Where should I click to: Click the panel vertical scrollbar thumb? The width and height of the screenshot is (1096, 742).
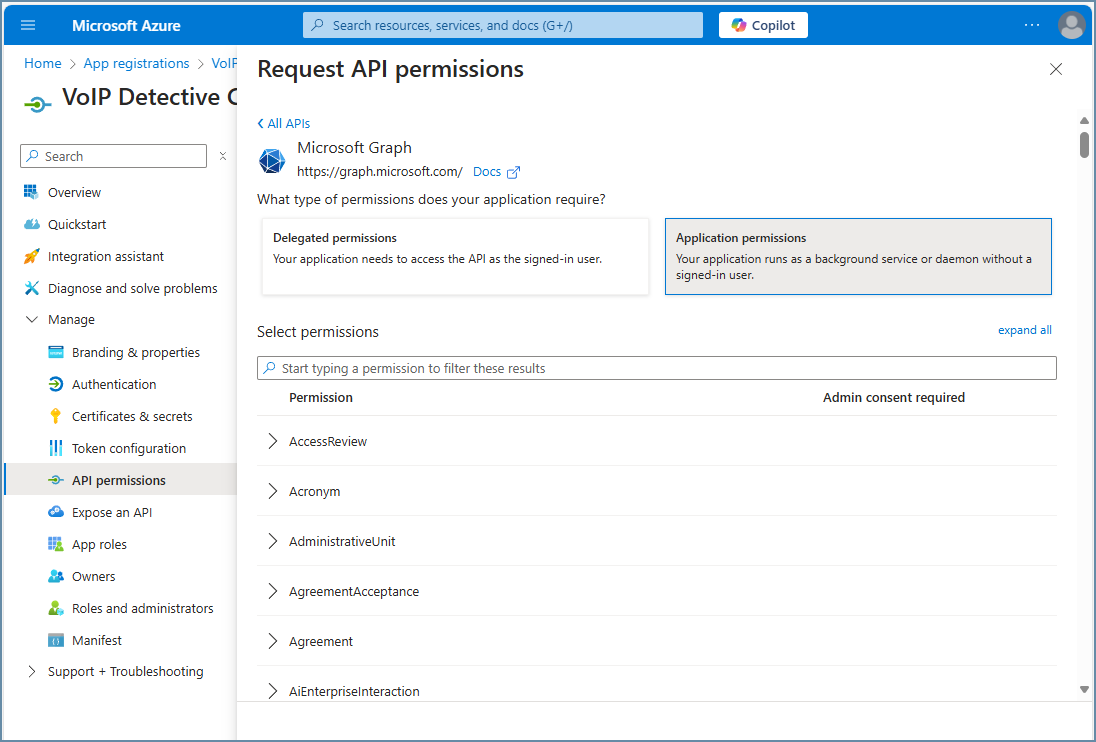[1084, 145]
